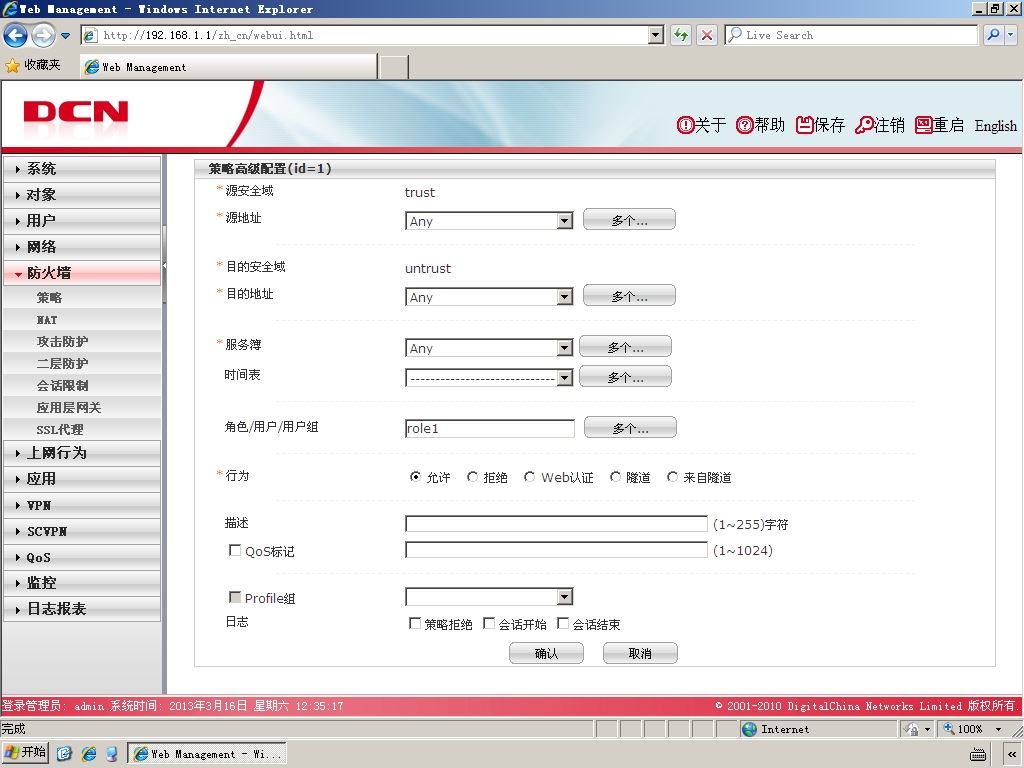Select the 拒绝 (Deny) radio button

click(472, 477)
